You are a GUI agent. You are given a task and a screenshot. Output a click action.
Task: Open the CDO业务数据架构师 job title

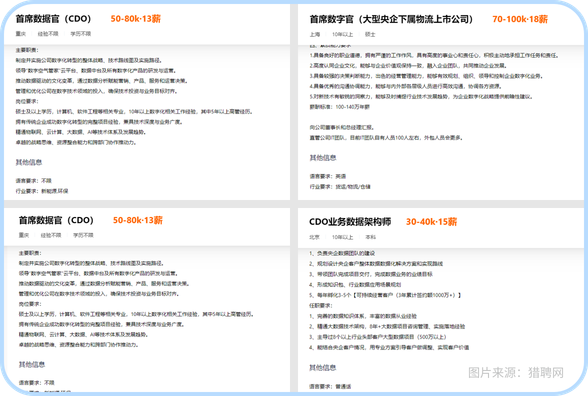click(350, 222)
